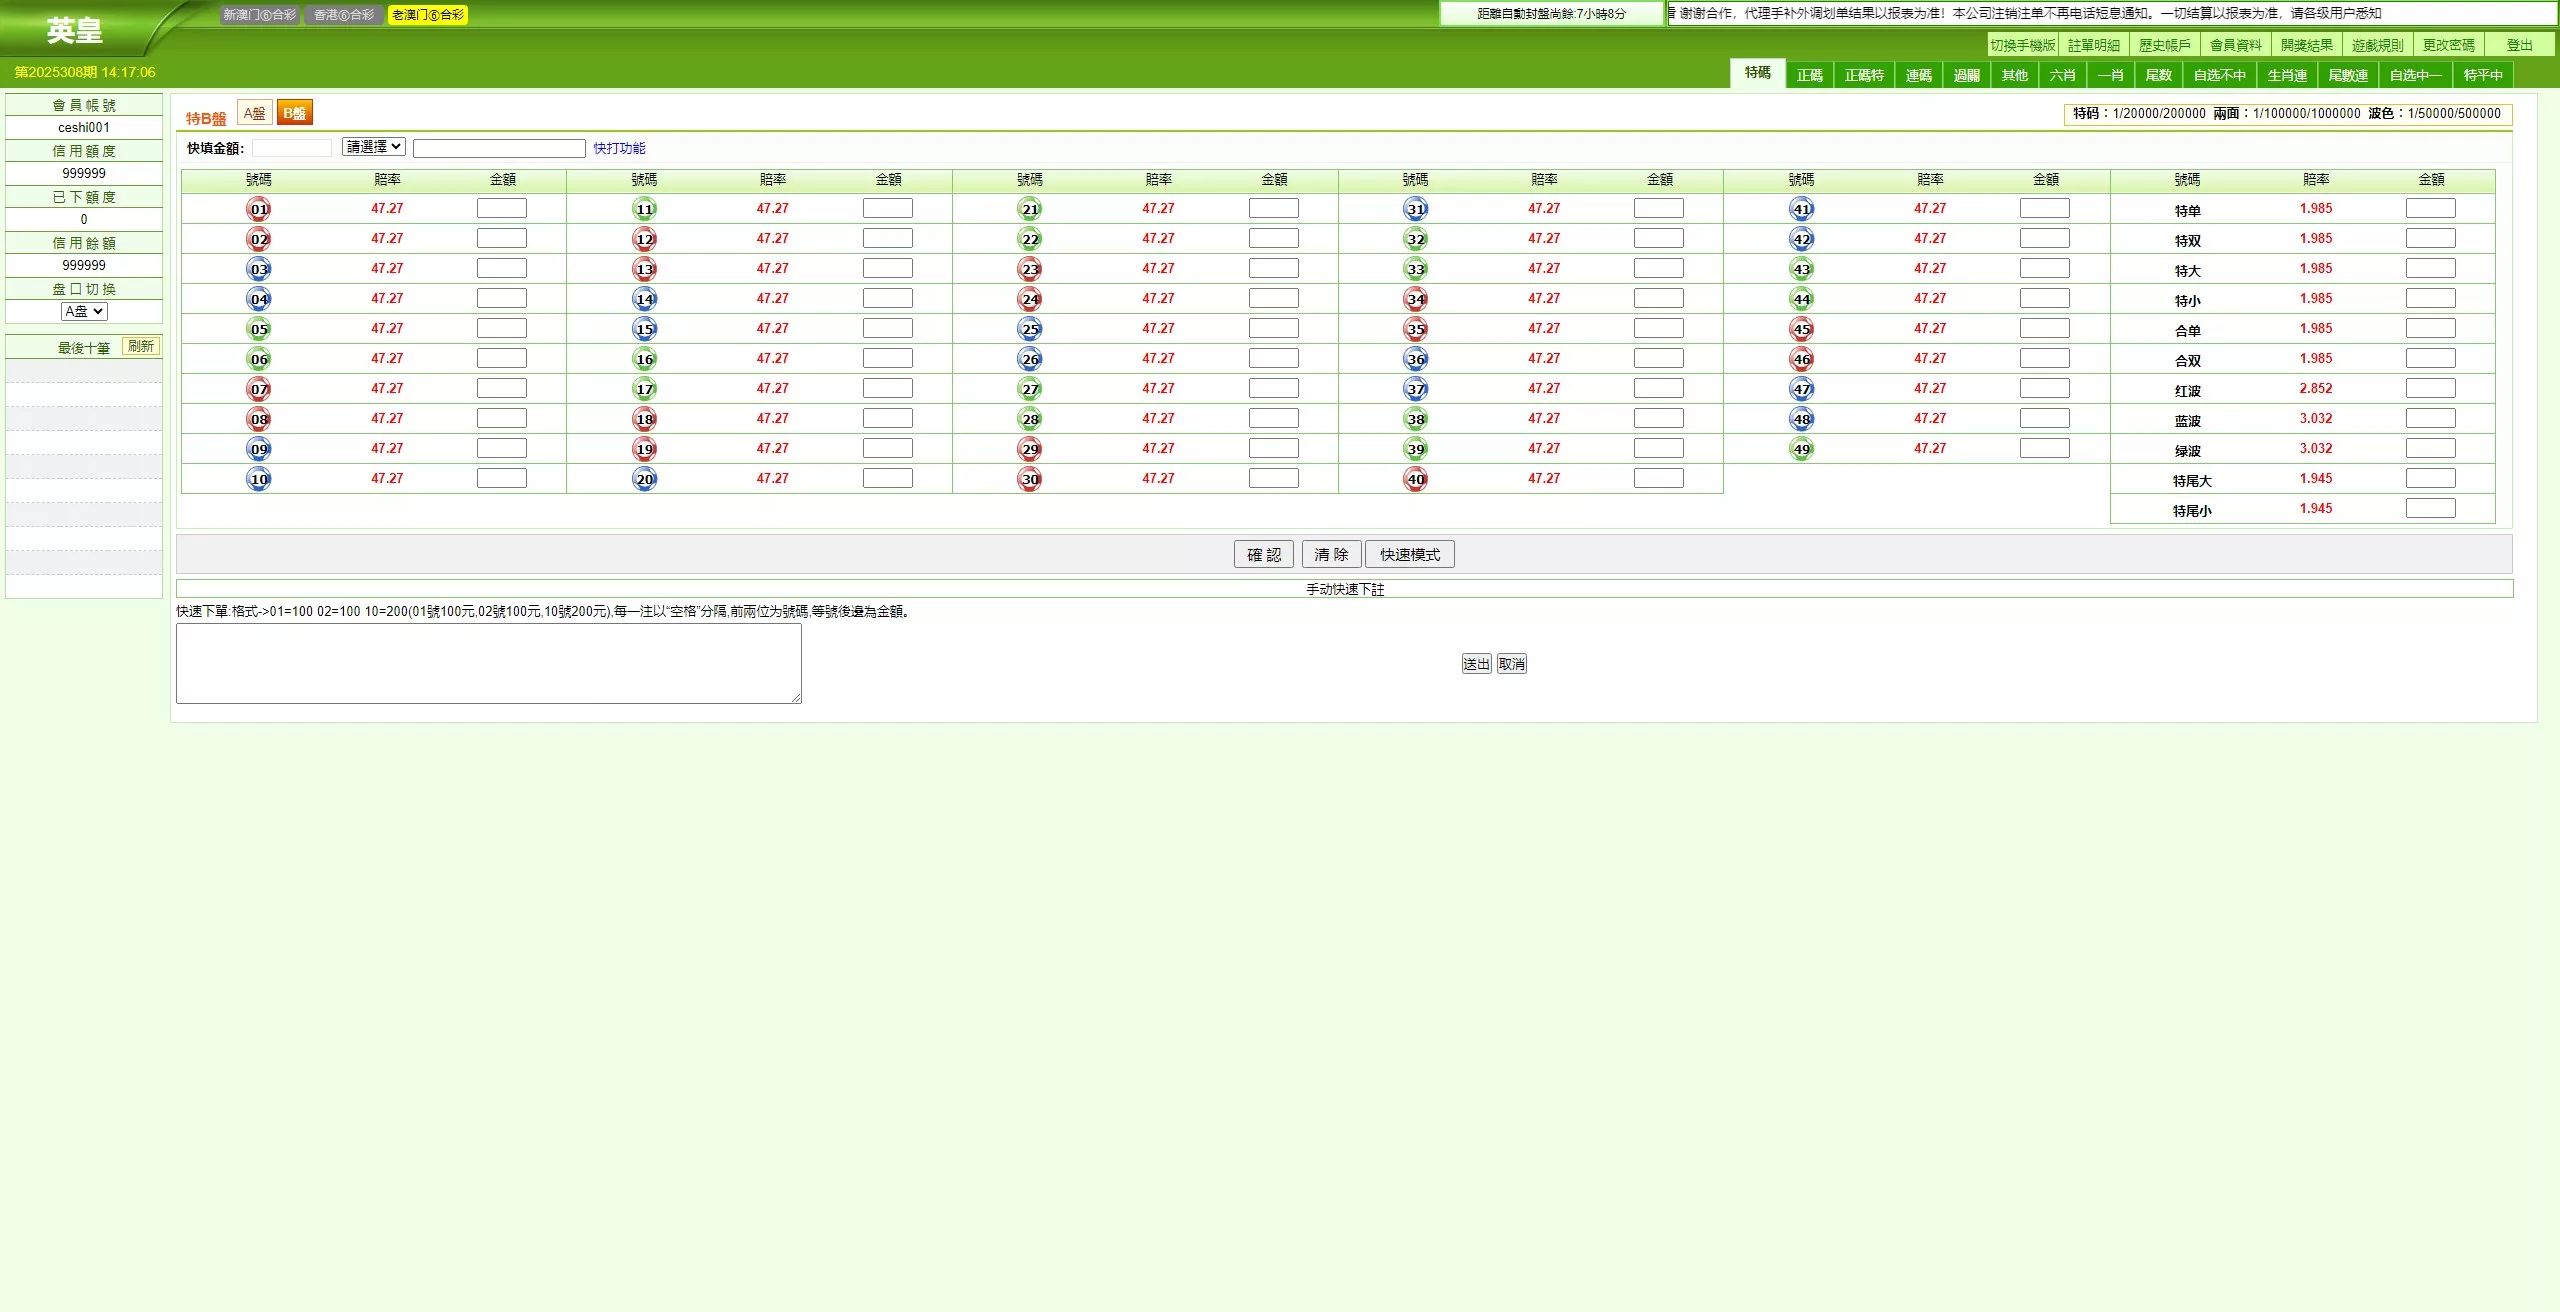Click the 紅波 amount input field
This screenshot has height=1312, width=2560.
2430,388
